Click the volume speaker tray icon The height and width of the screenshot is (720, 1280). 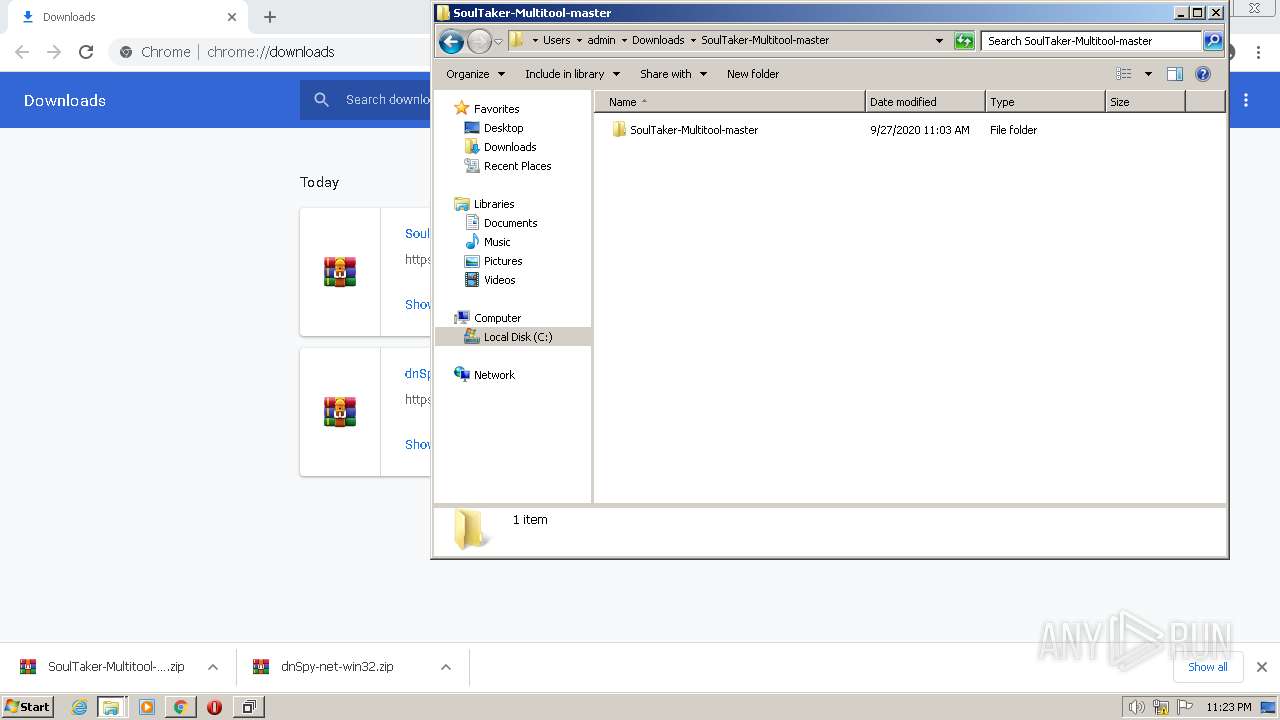(1137, 707)
